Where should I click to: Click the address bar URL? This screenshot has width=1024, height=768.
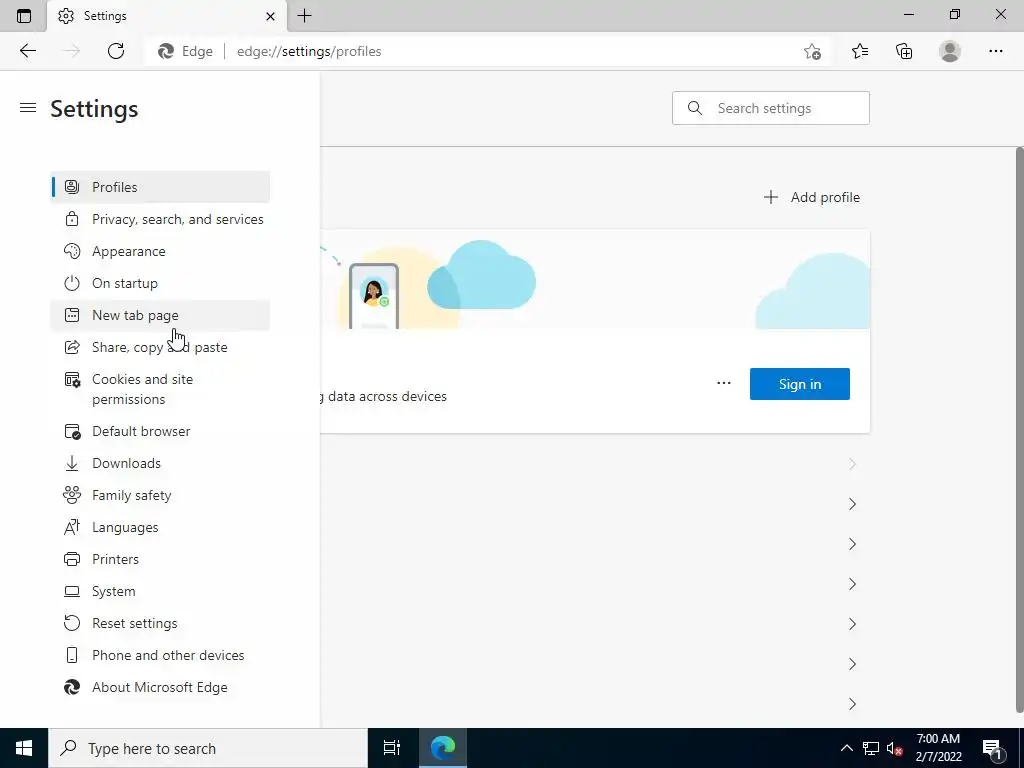click(309, 52)
